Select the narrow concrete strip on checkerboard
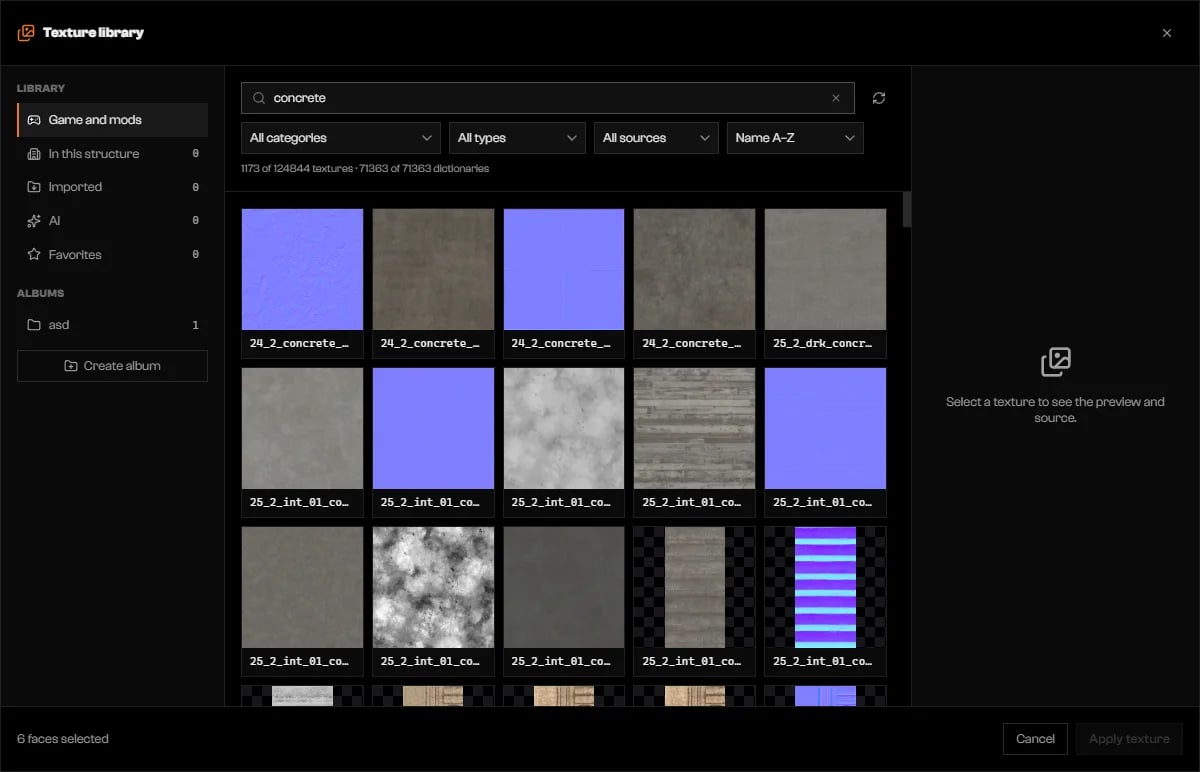The image size is (1200, 772). point(694,587)
